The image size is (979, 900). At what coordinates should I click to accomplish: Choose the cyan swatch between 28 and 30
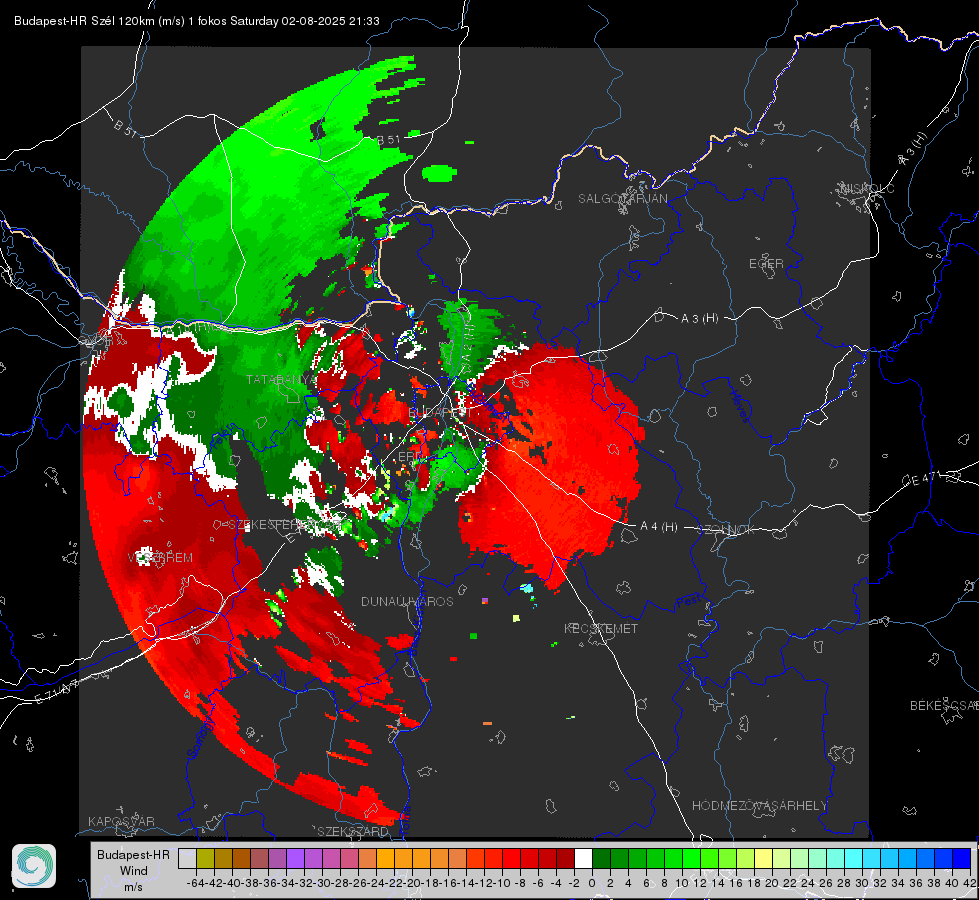[854, 858]
